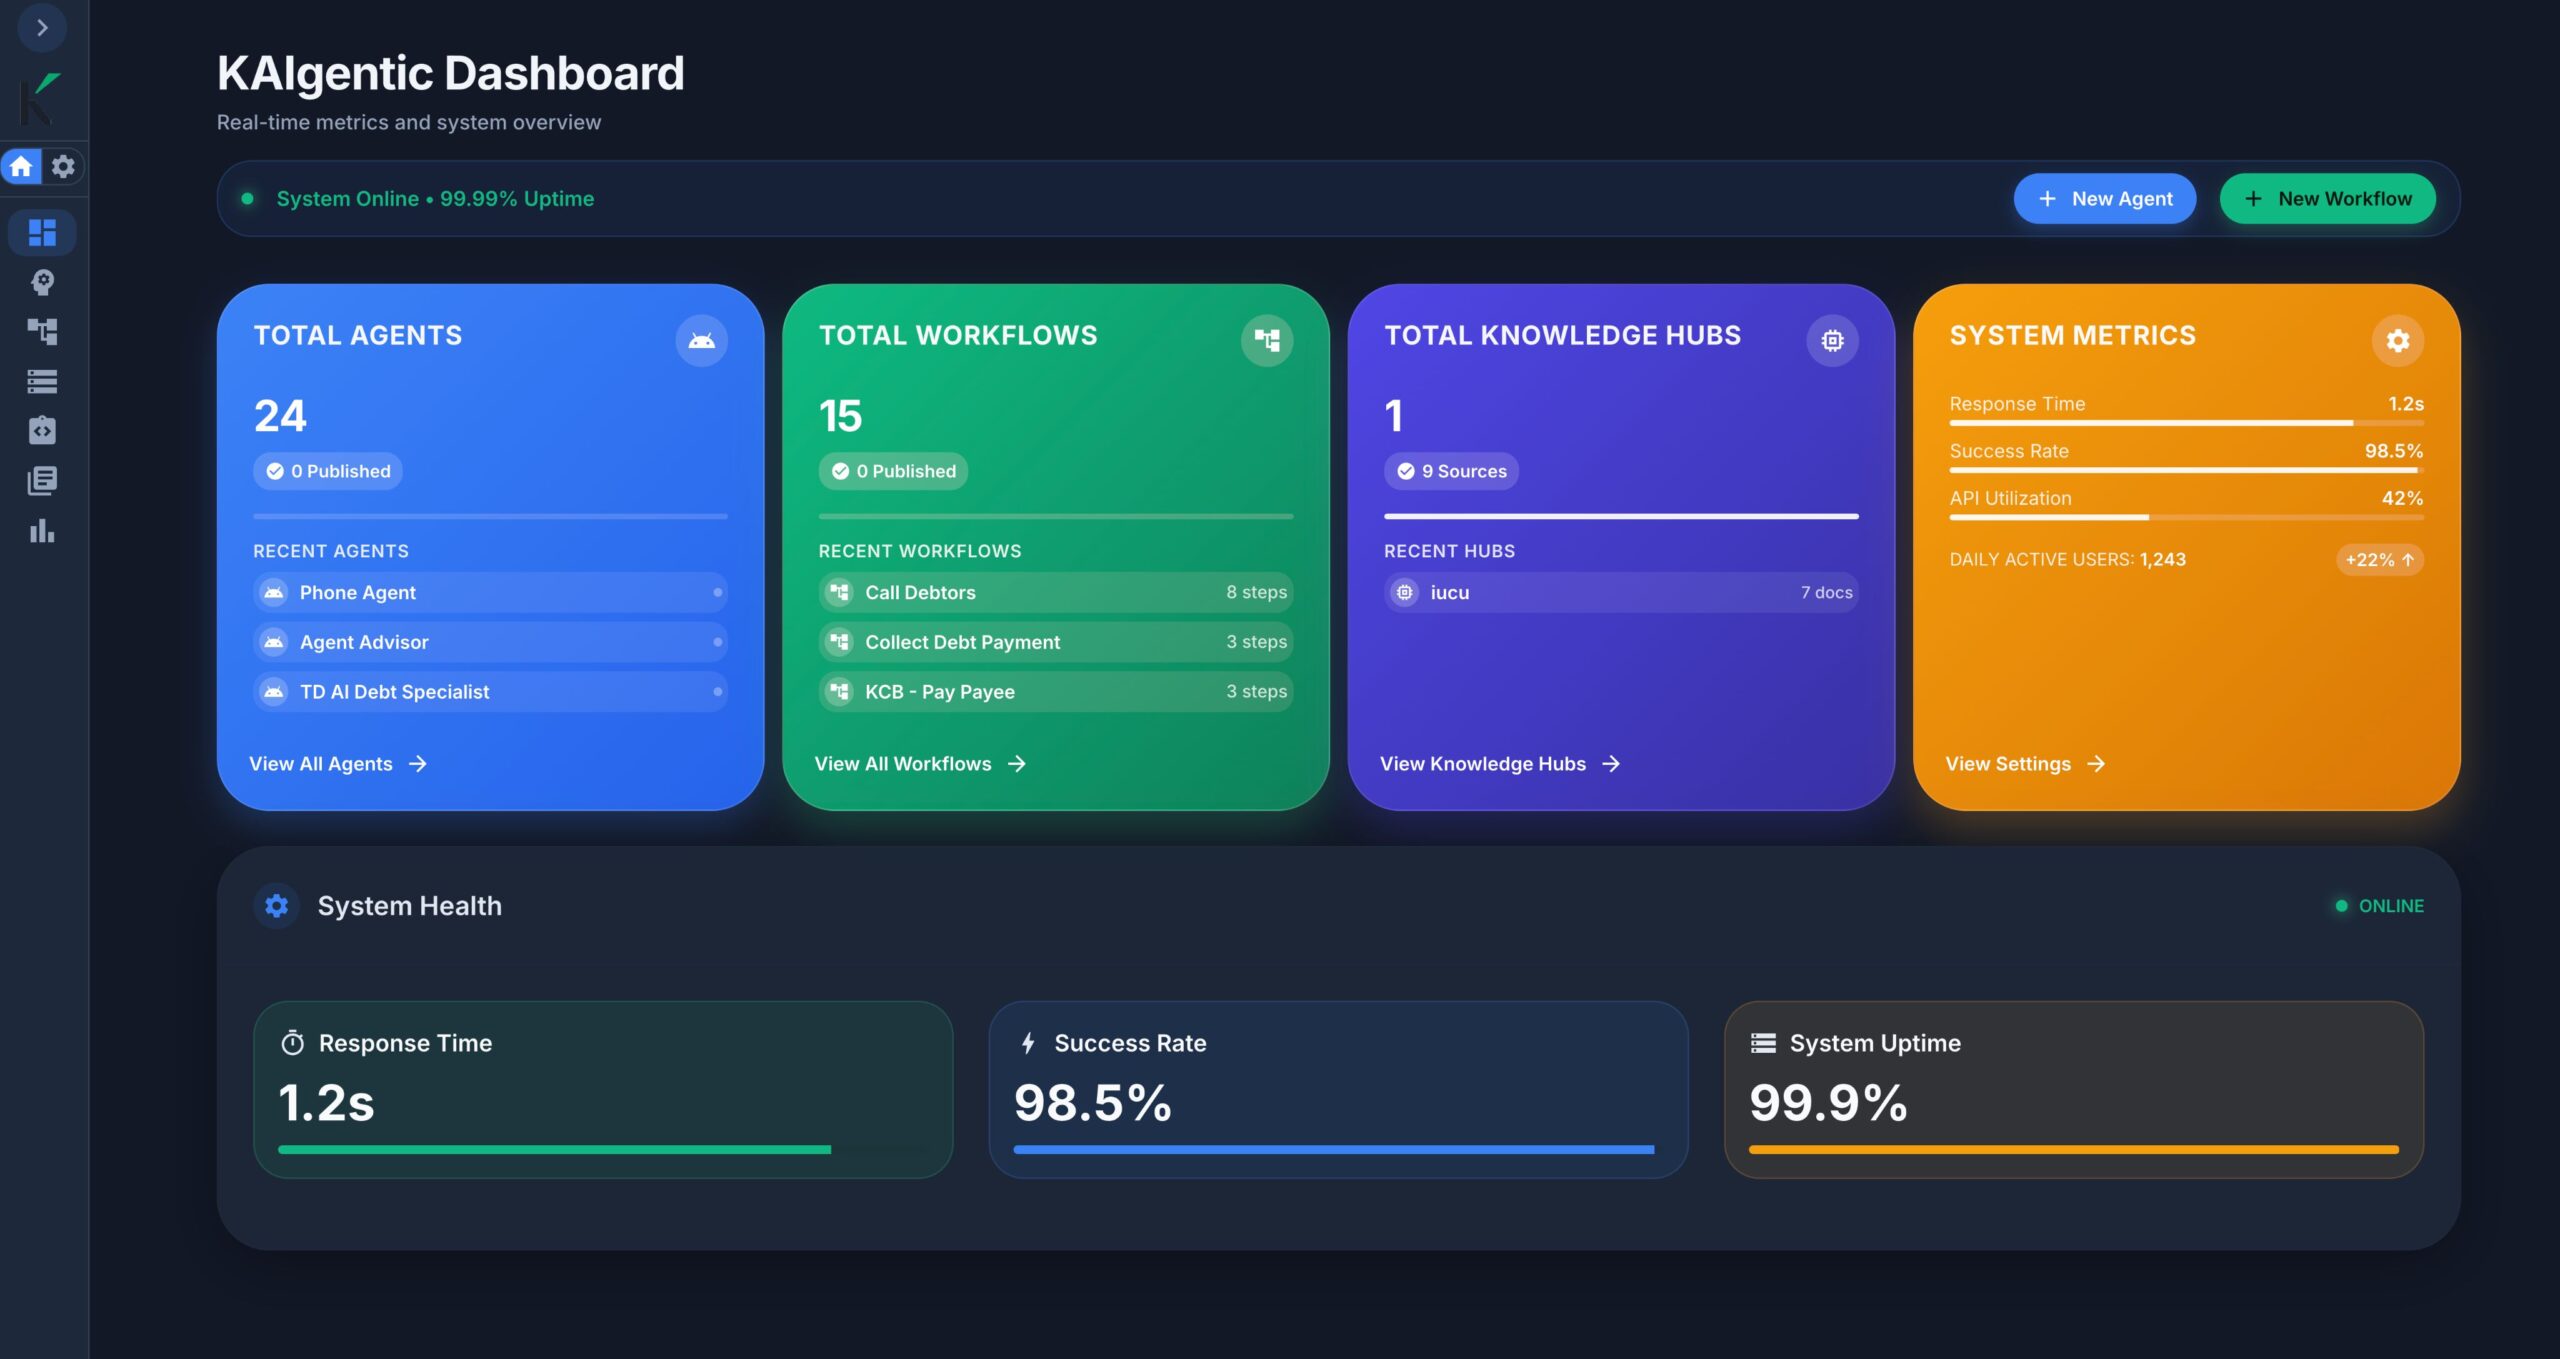Open the TD AI Debt Specialist row
Viewport: 2560px width, 1359px height.
tap(490, 692)
